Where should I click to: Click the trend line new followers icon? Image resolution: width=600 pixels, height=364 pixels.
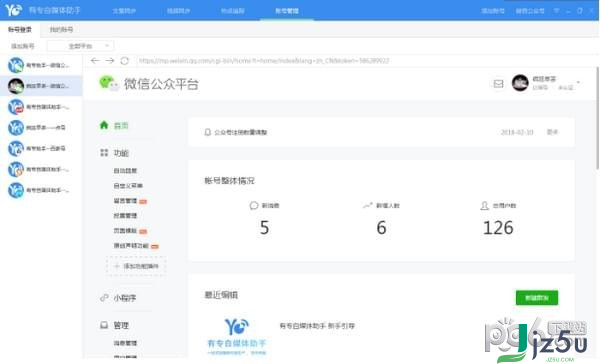[x=368, y=206]
